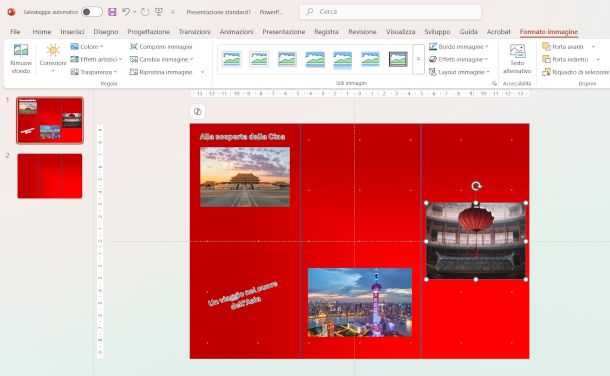Toggle Salvataggio automatico switch

click(92, 12)
